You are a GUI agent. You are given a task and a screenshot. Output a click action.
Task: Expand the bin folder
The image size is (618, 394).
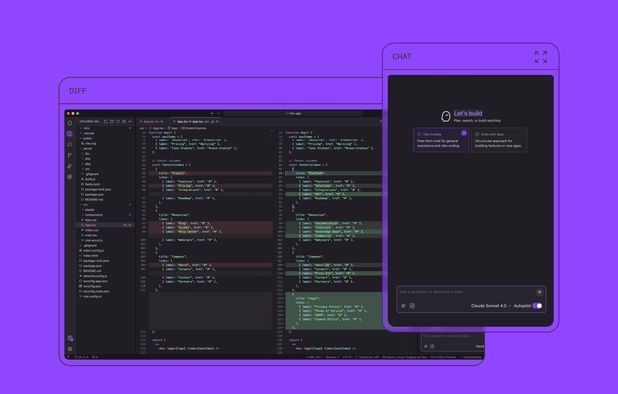point(87,154)
